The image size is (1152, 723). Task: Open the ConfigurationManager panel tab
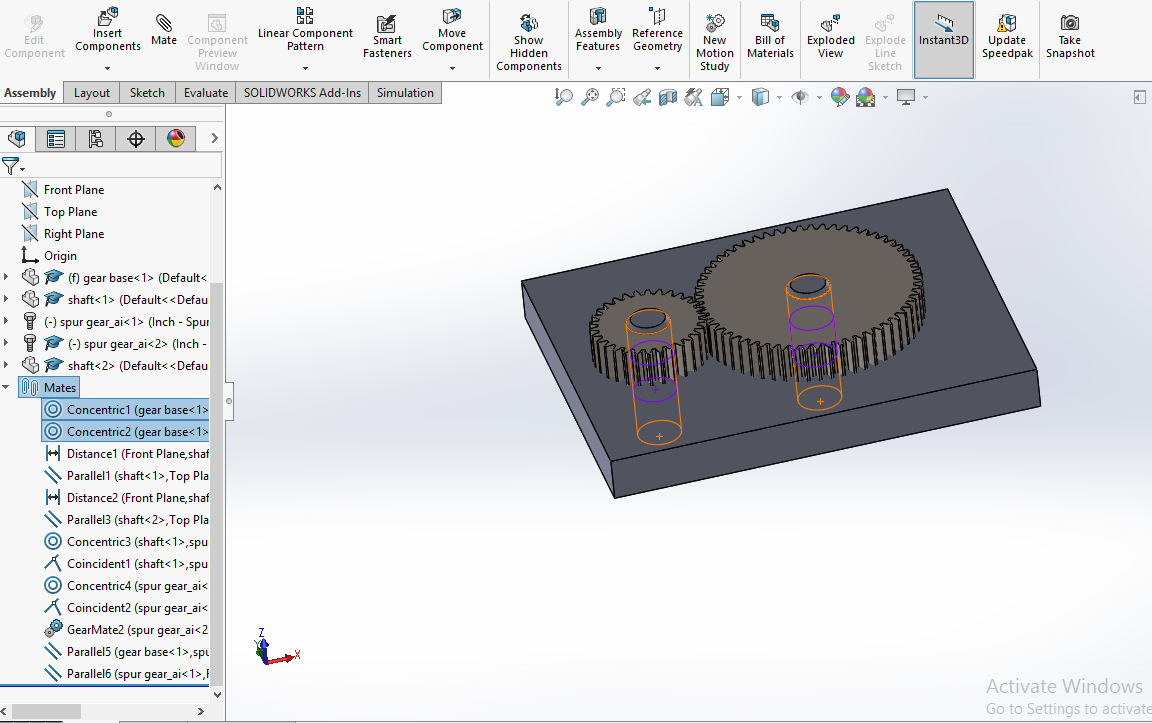click(x=96, y=139)
